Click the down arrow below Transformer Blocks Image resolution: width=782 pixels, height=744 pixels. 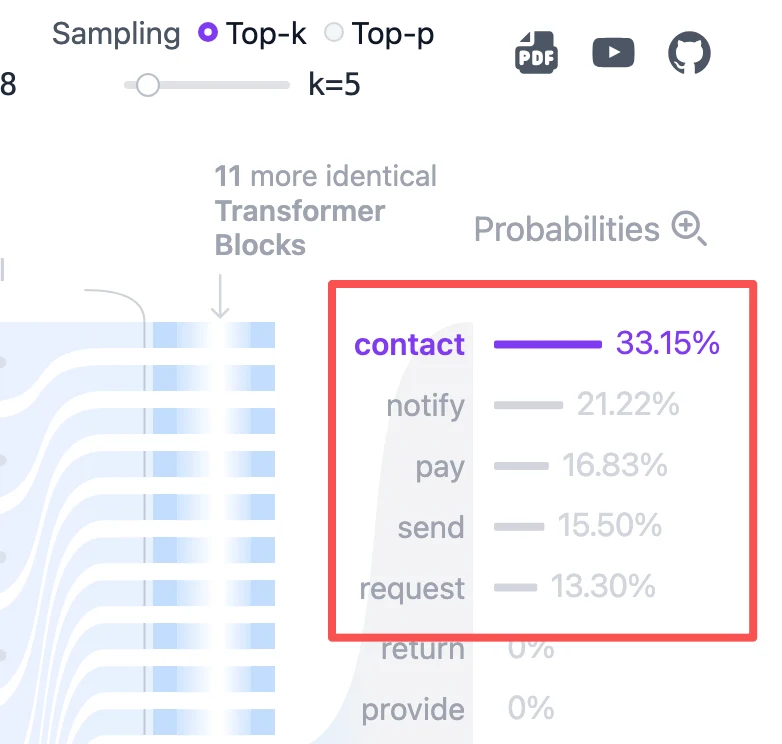click(220, 296)
